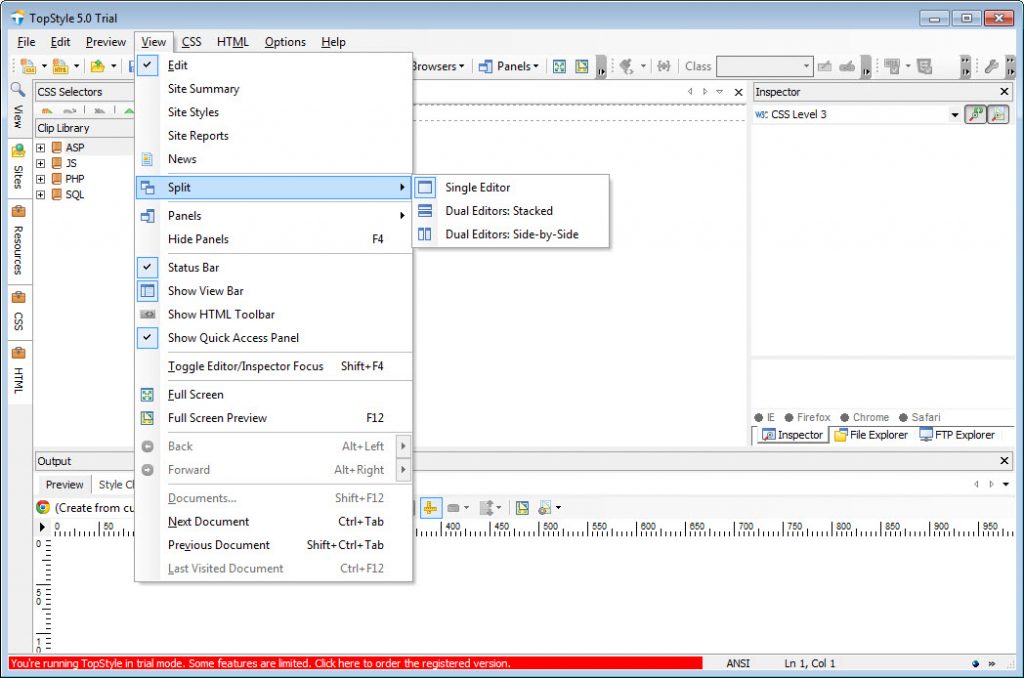
Task: Click the curly braces toolbar icon
Action: pyautogui.click(x=664, y=66)
